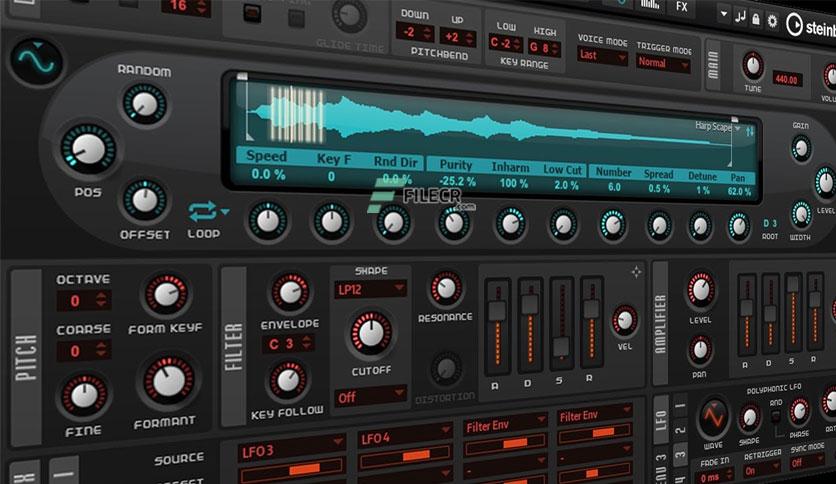Open the distortion type Off dropdown
The width and height of the screenshot is (836, 484).
tap(371, 397)
